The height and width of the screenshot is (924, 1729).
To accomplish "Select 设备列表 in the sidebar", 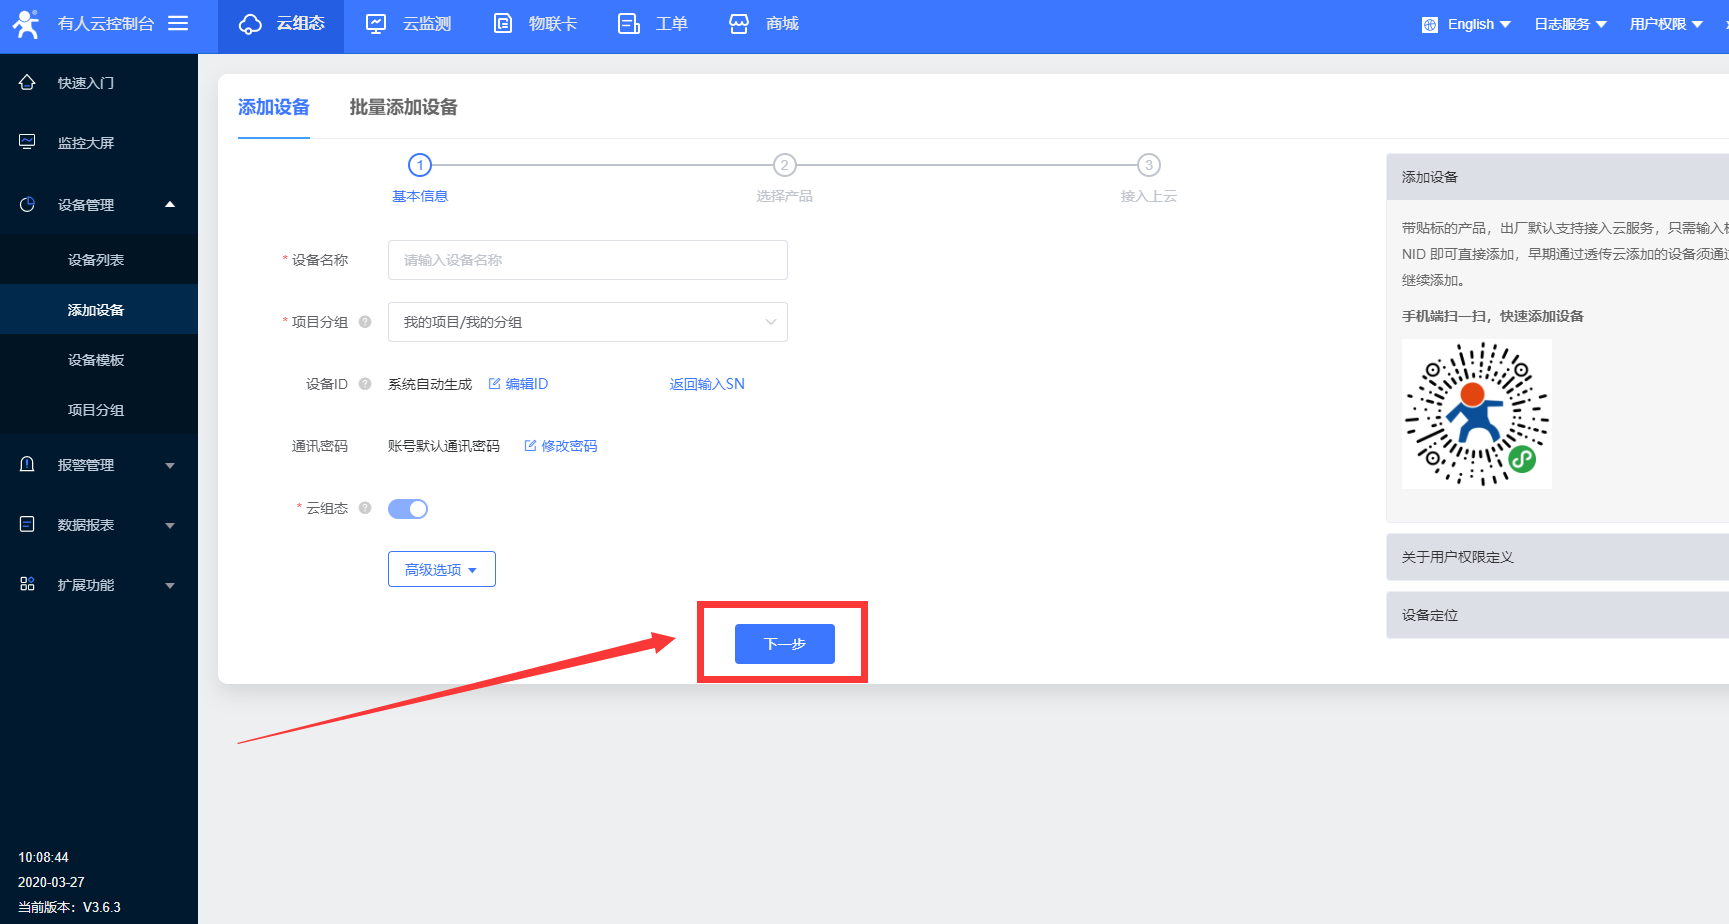I will 96,260.
